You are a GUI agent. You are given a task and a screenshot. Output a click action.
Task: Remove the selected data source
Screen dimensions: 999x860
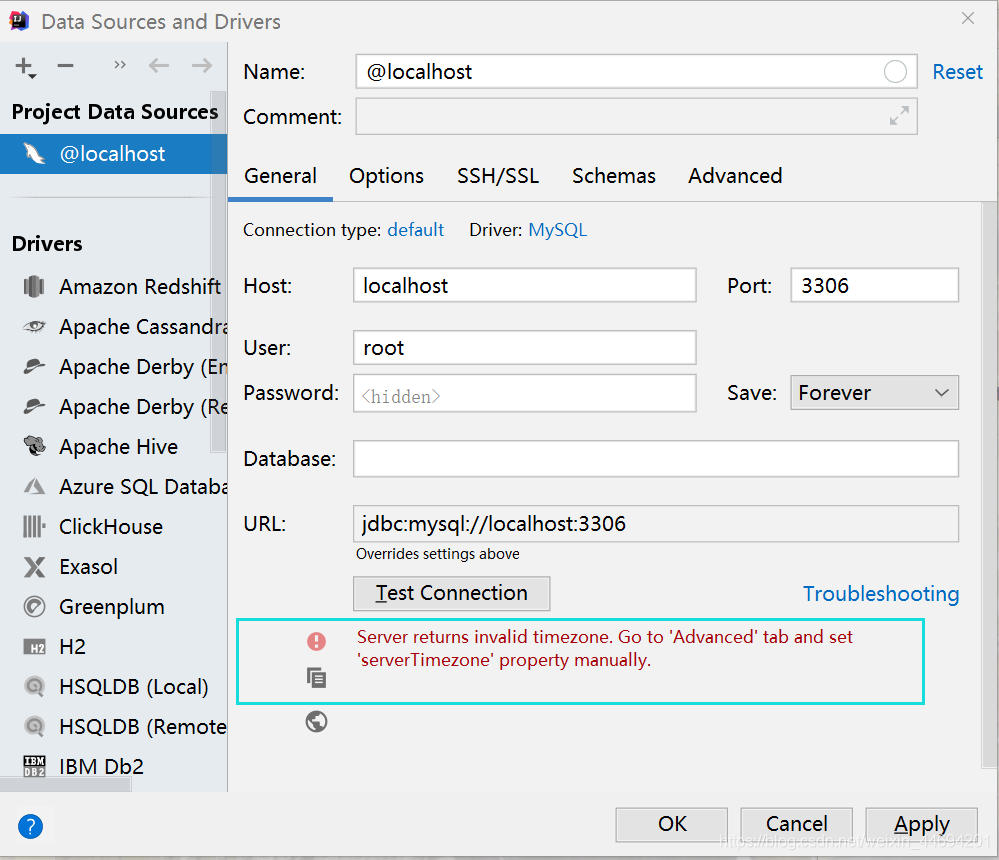pos(65,67)
